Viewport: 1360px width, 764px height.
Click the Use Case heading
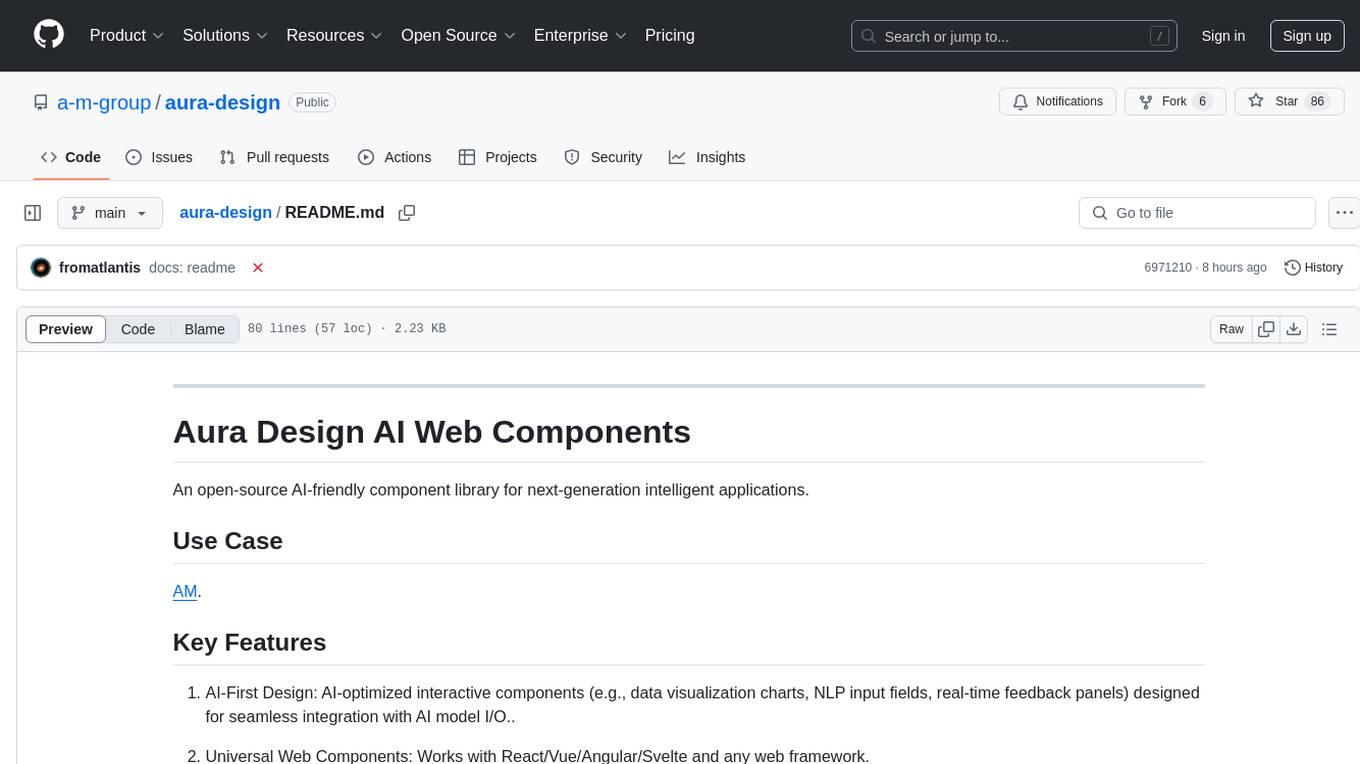coord(228,541)
